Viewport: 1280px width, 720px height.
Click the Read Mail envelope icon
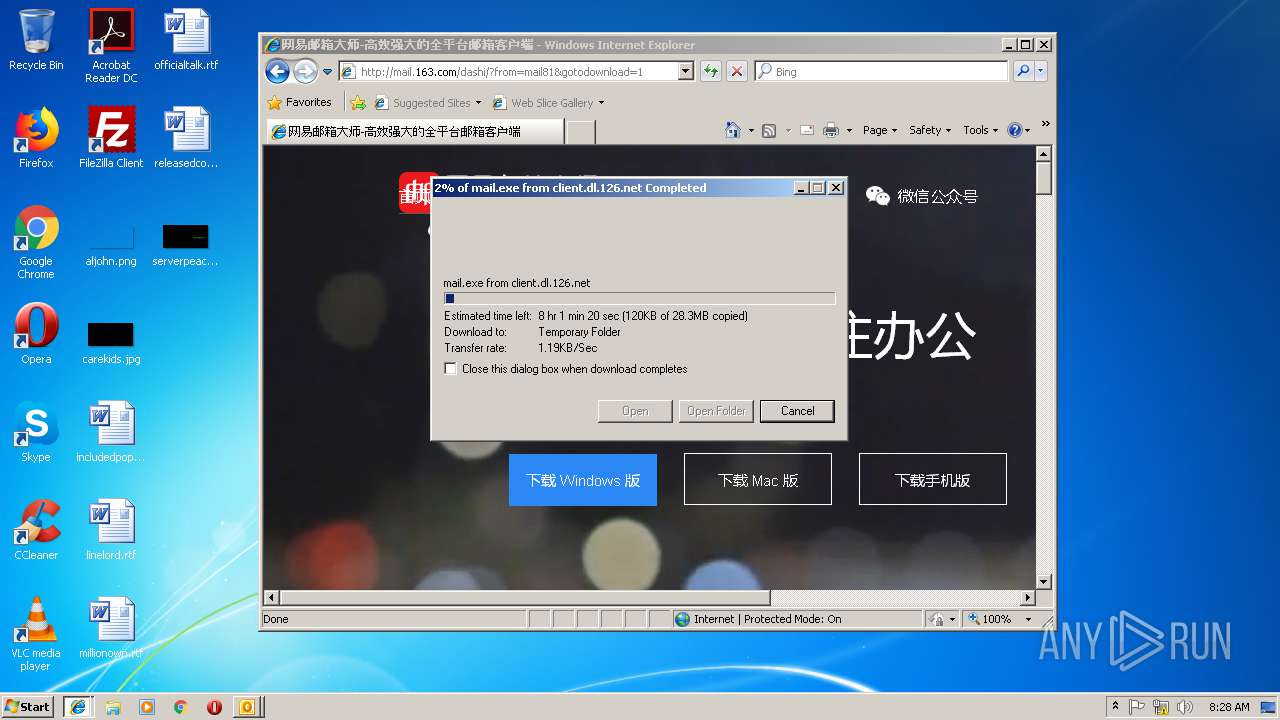(806, 130)
